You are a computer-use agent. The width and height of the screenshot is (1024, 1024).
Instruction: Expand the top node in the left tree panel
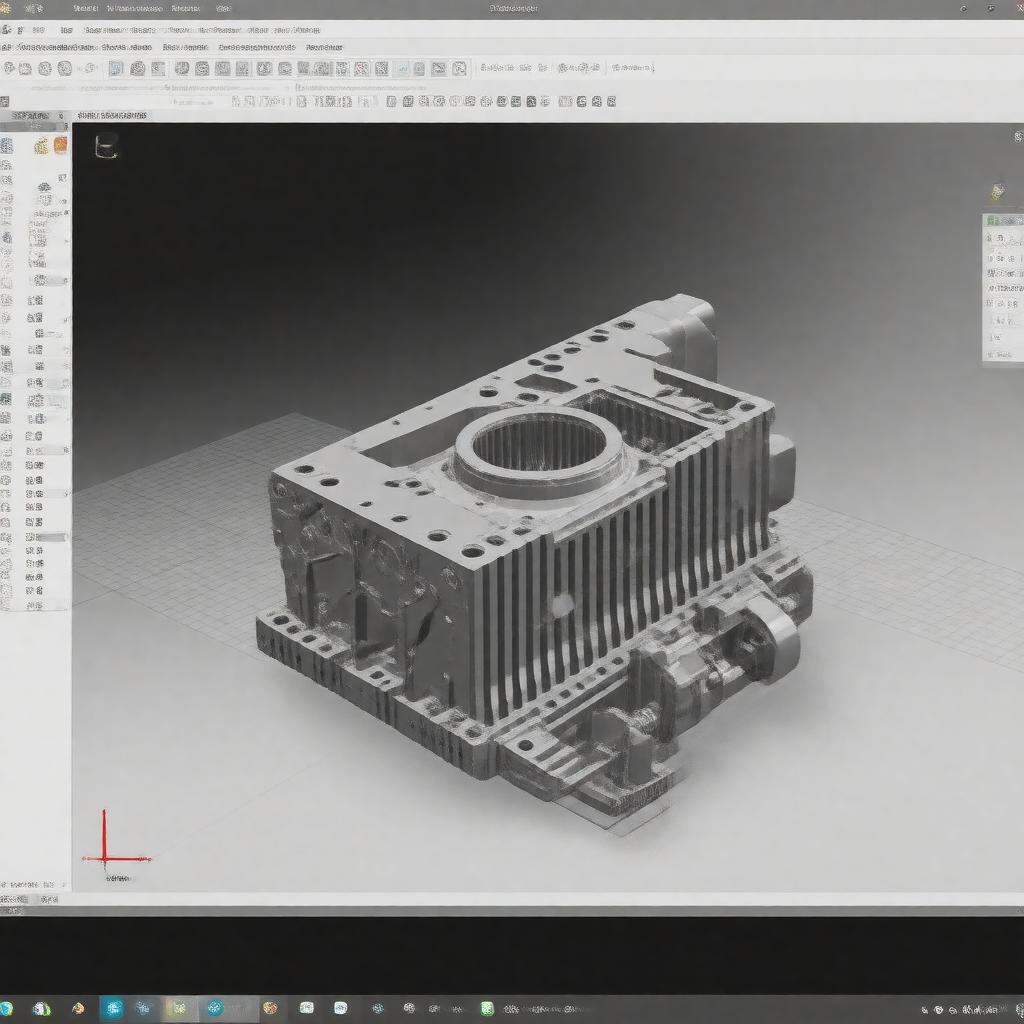coord(7,146)
